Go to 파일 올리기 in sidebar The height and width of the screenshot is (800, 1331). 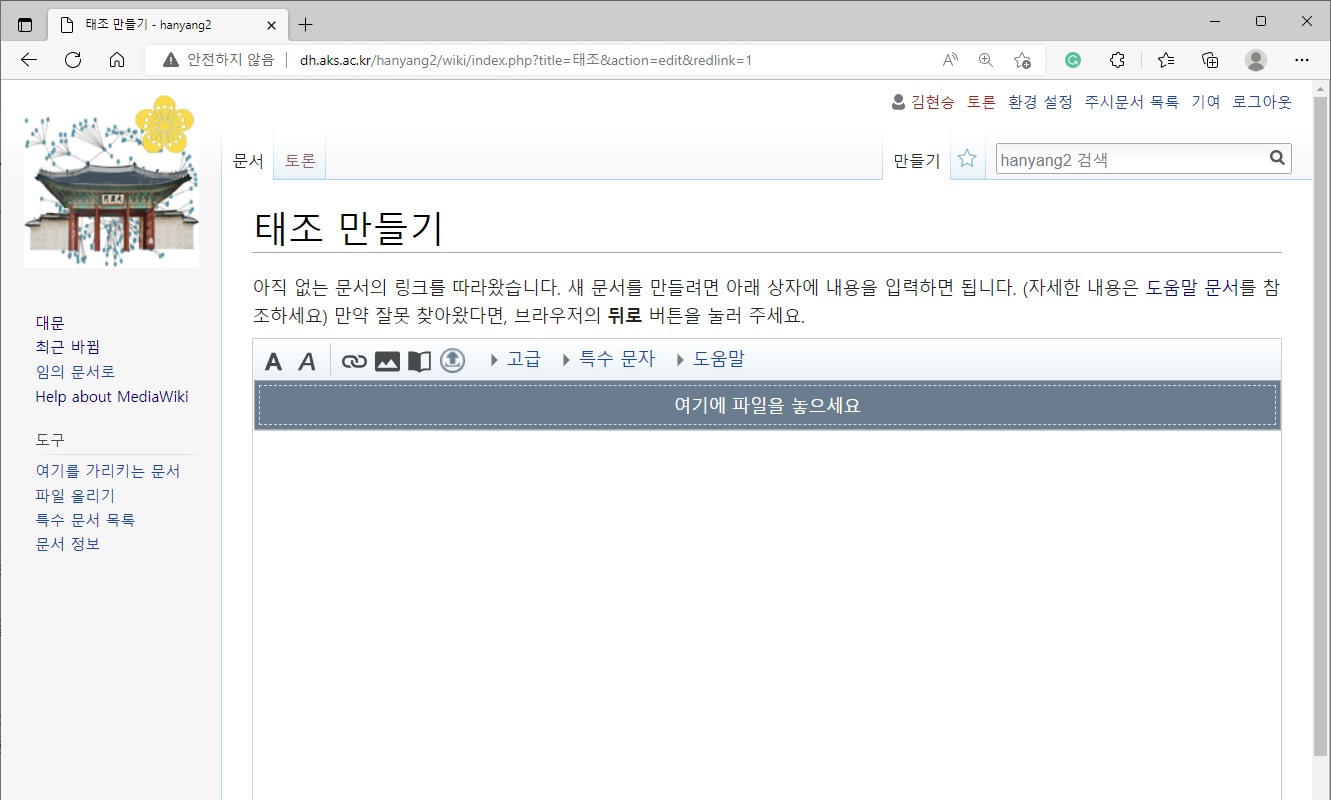[x=75, y=495]
